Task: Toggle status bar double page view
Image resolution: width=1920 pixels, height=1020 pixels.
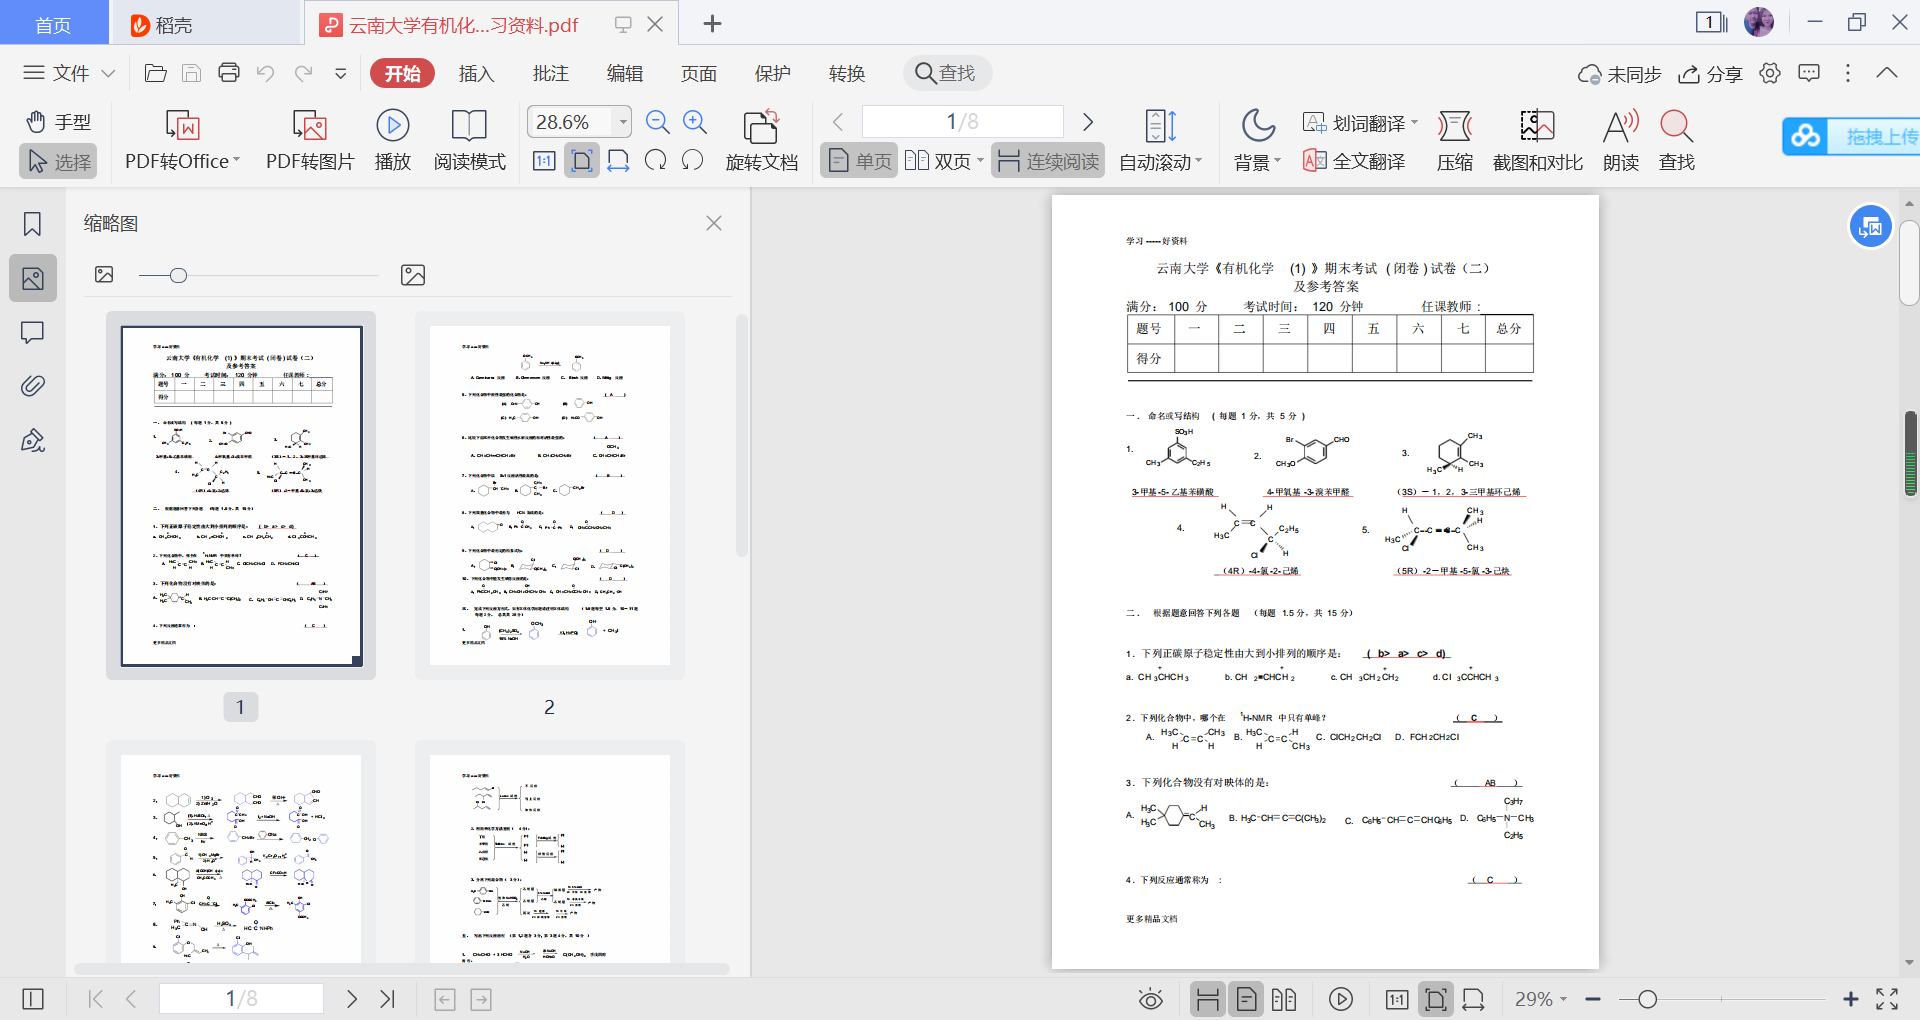Action: (1284, 999)
